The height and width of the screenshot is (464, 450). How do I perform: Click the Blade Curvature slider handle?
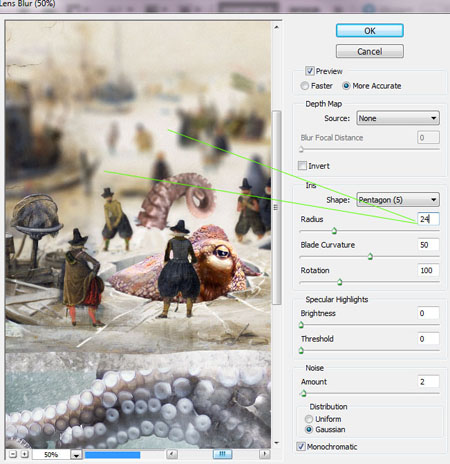click(x=370, y=256)
